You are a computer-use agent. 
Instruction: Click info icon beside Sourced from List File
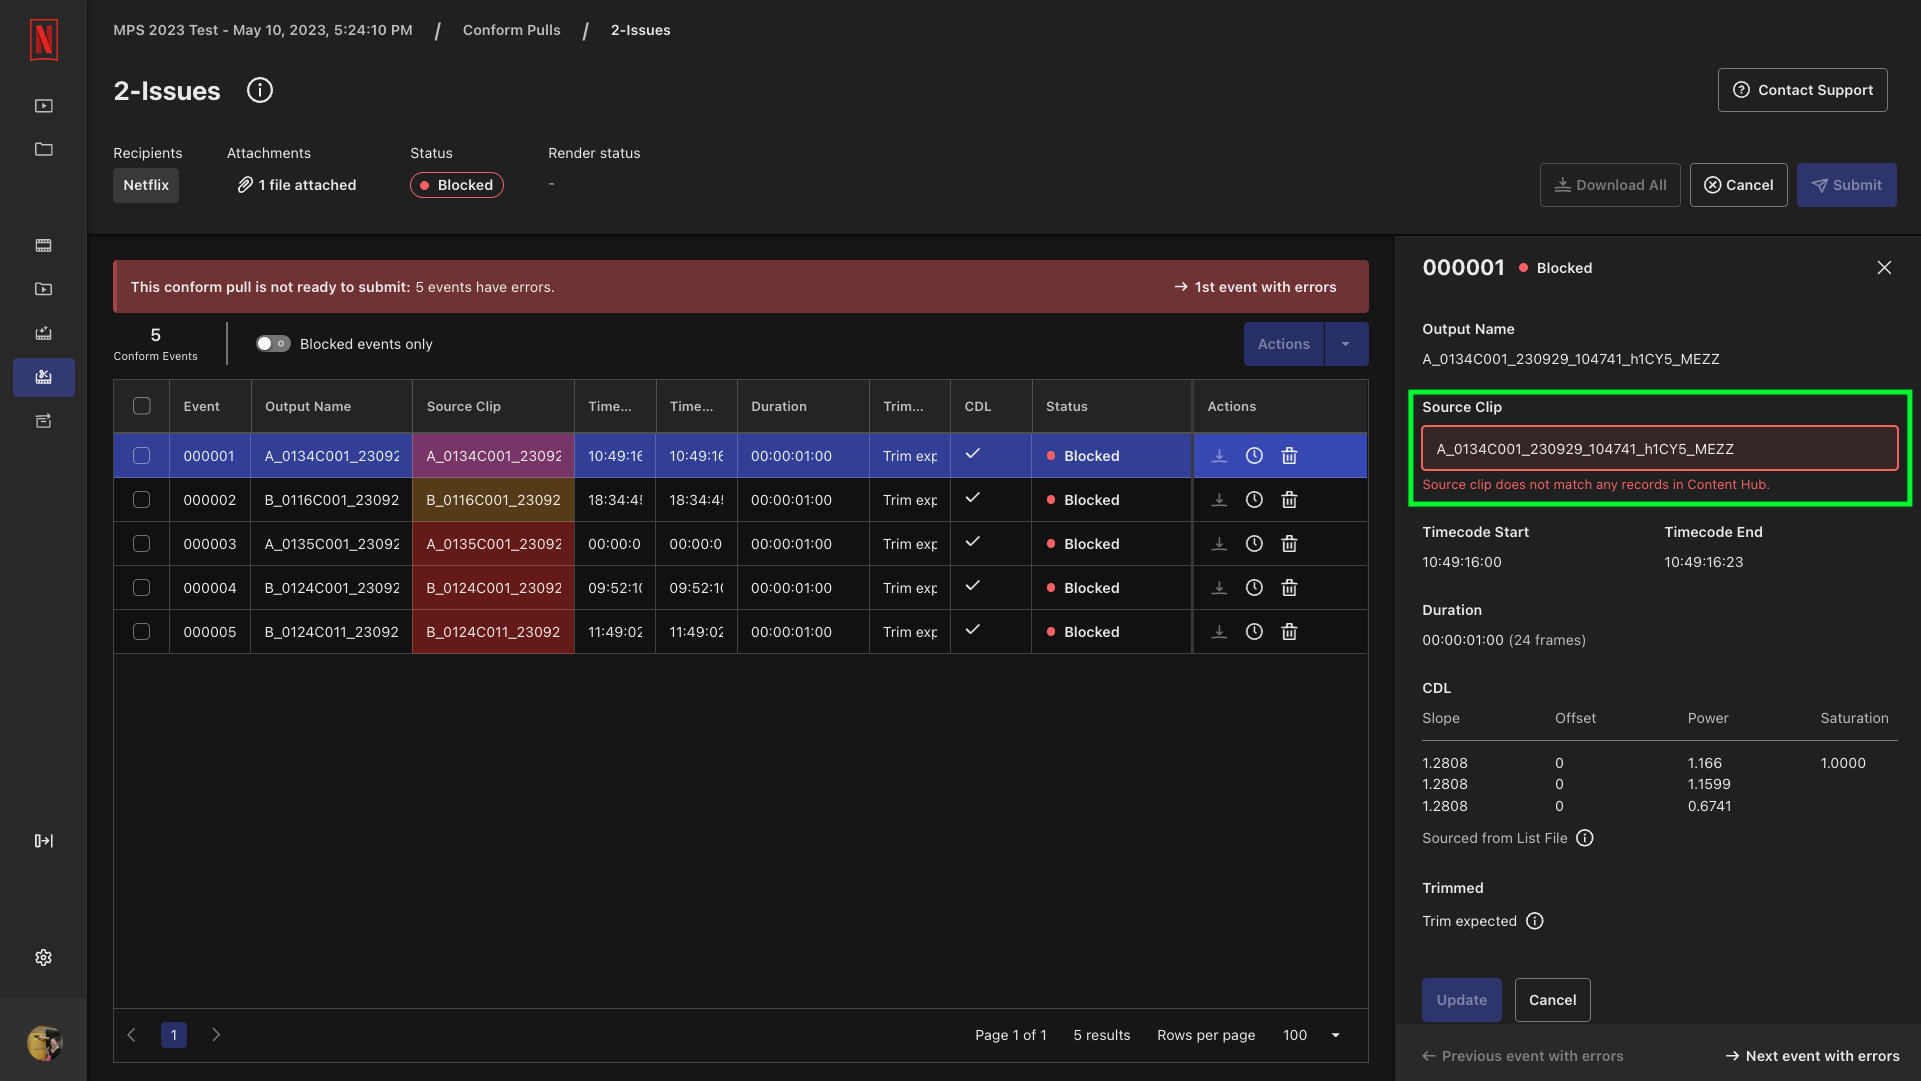[1585, 838]
